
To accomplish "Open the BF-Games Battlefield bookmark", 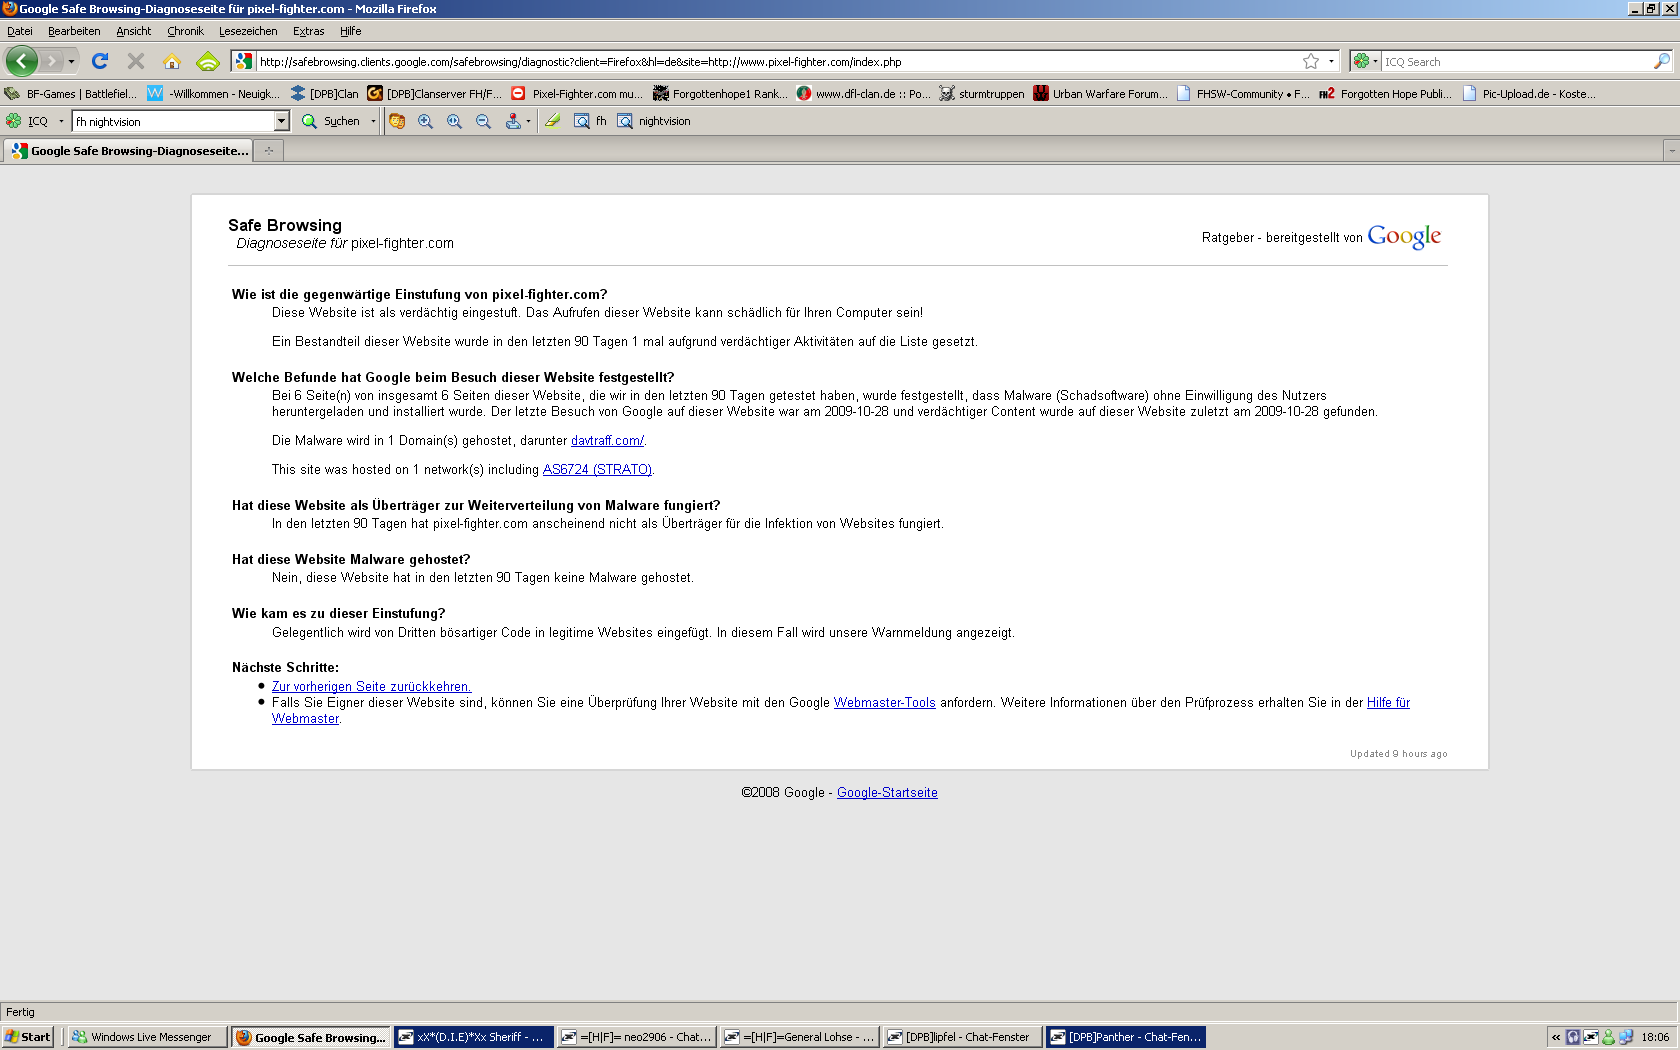I will coord(71,93).
